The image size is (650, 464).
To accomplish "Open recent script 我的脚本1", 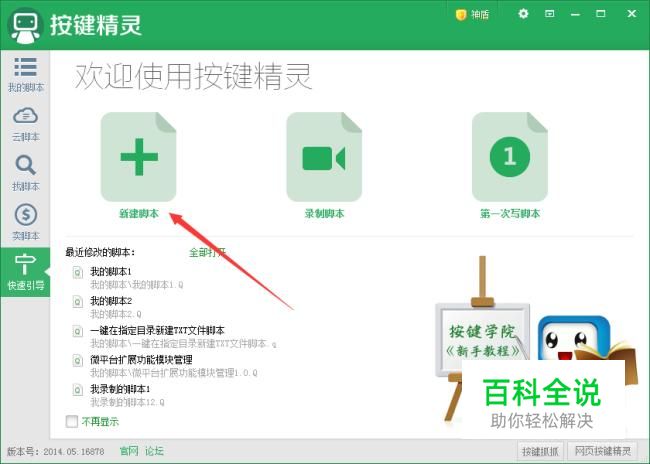I will [111, 272].
